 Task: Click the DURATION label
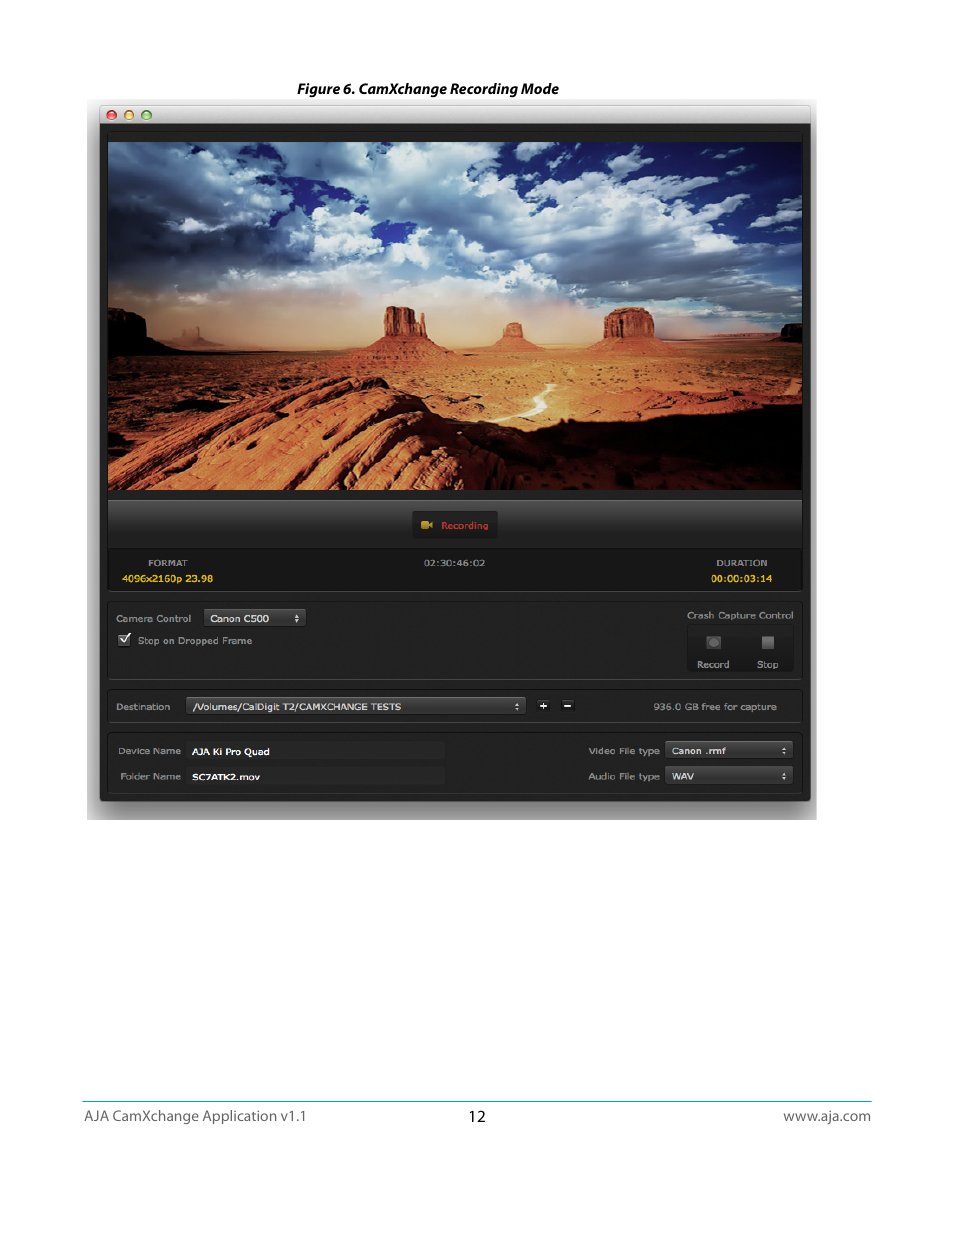pyautogui.click(x=742, y=563)
